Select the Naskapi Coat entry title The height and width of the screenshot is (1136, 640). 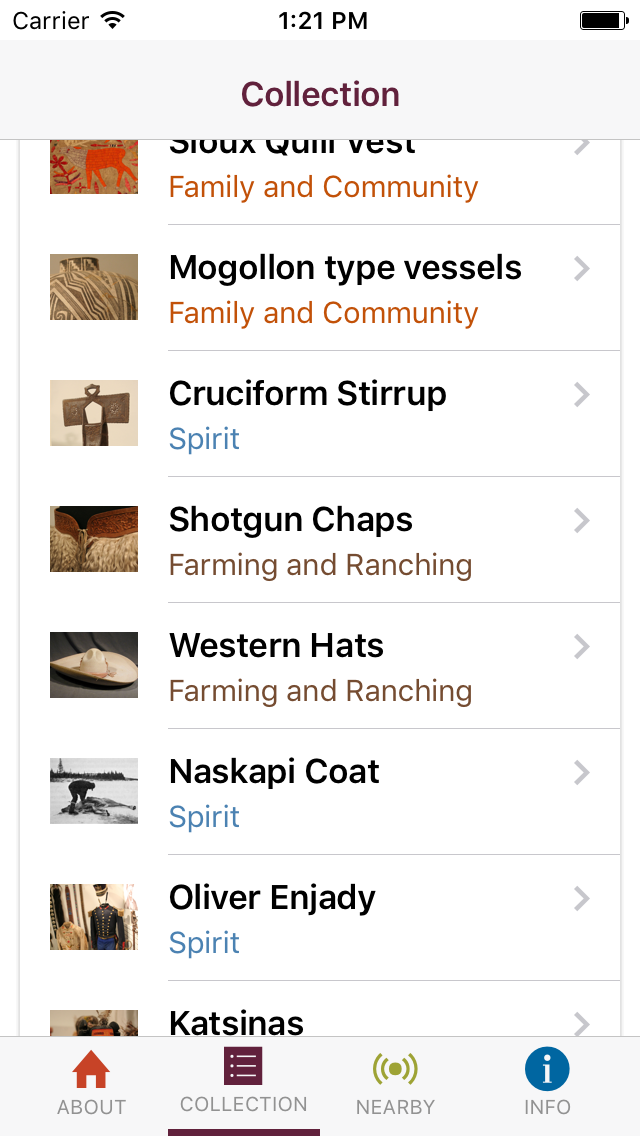(x=274, y=772)
